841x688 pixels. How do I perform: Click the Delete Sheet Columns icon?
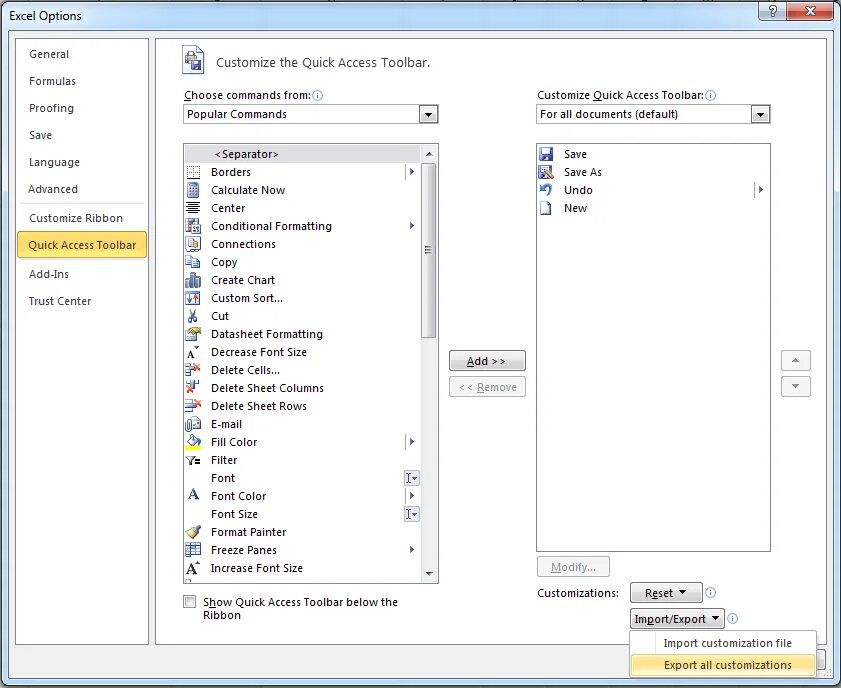point(193,388)
